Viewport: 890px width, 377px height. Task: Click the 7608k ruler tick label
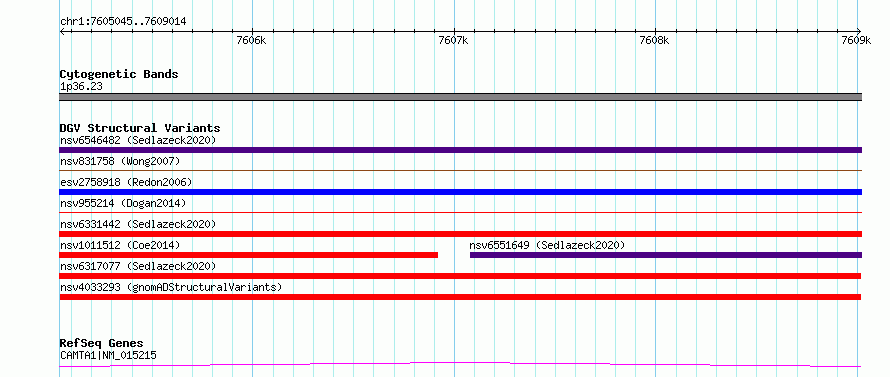click(x=654, y=40)
